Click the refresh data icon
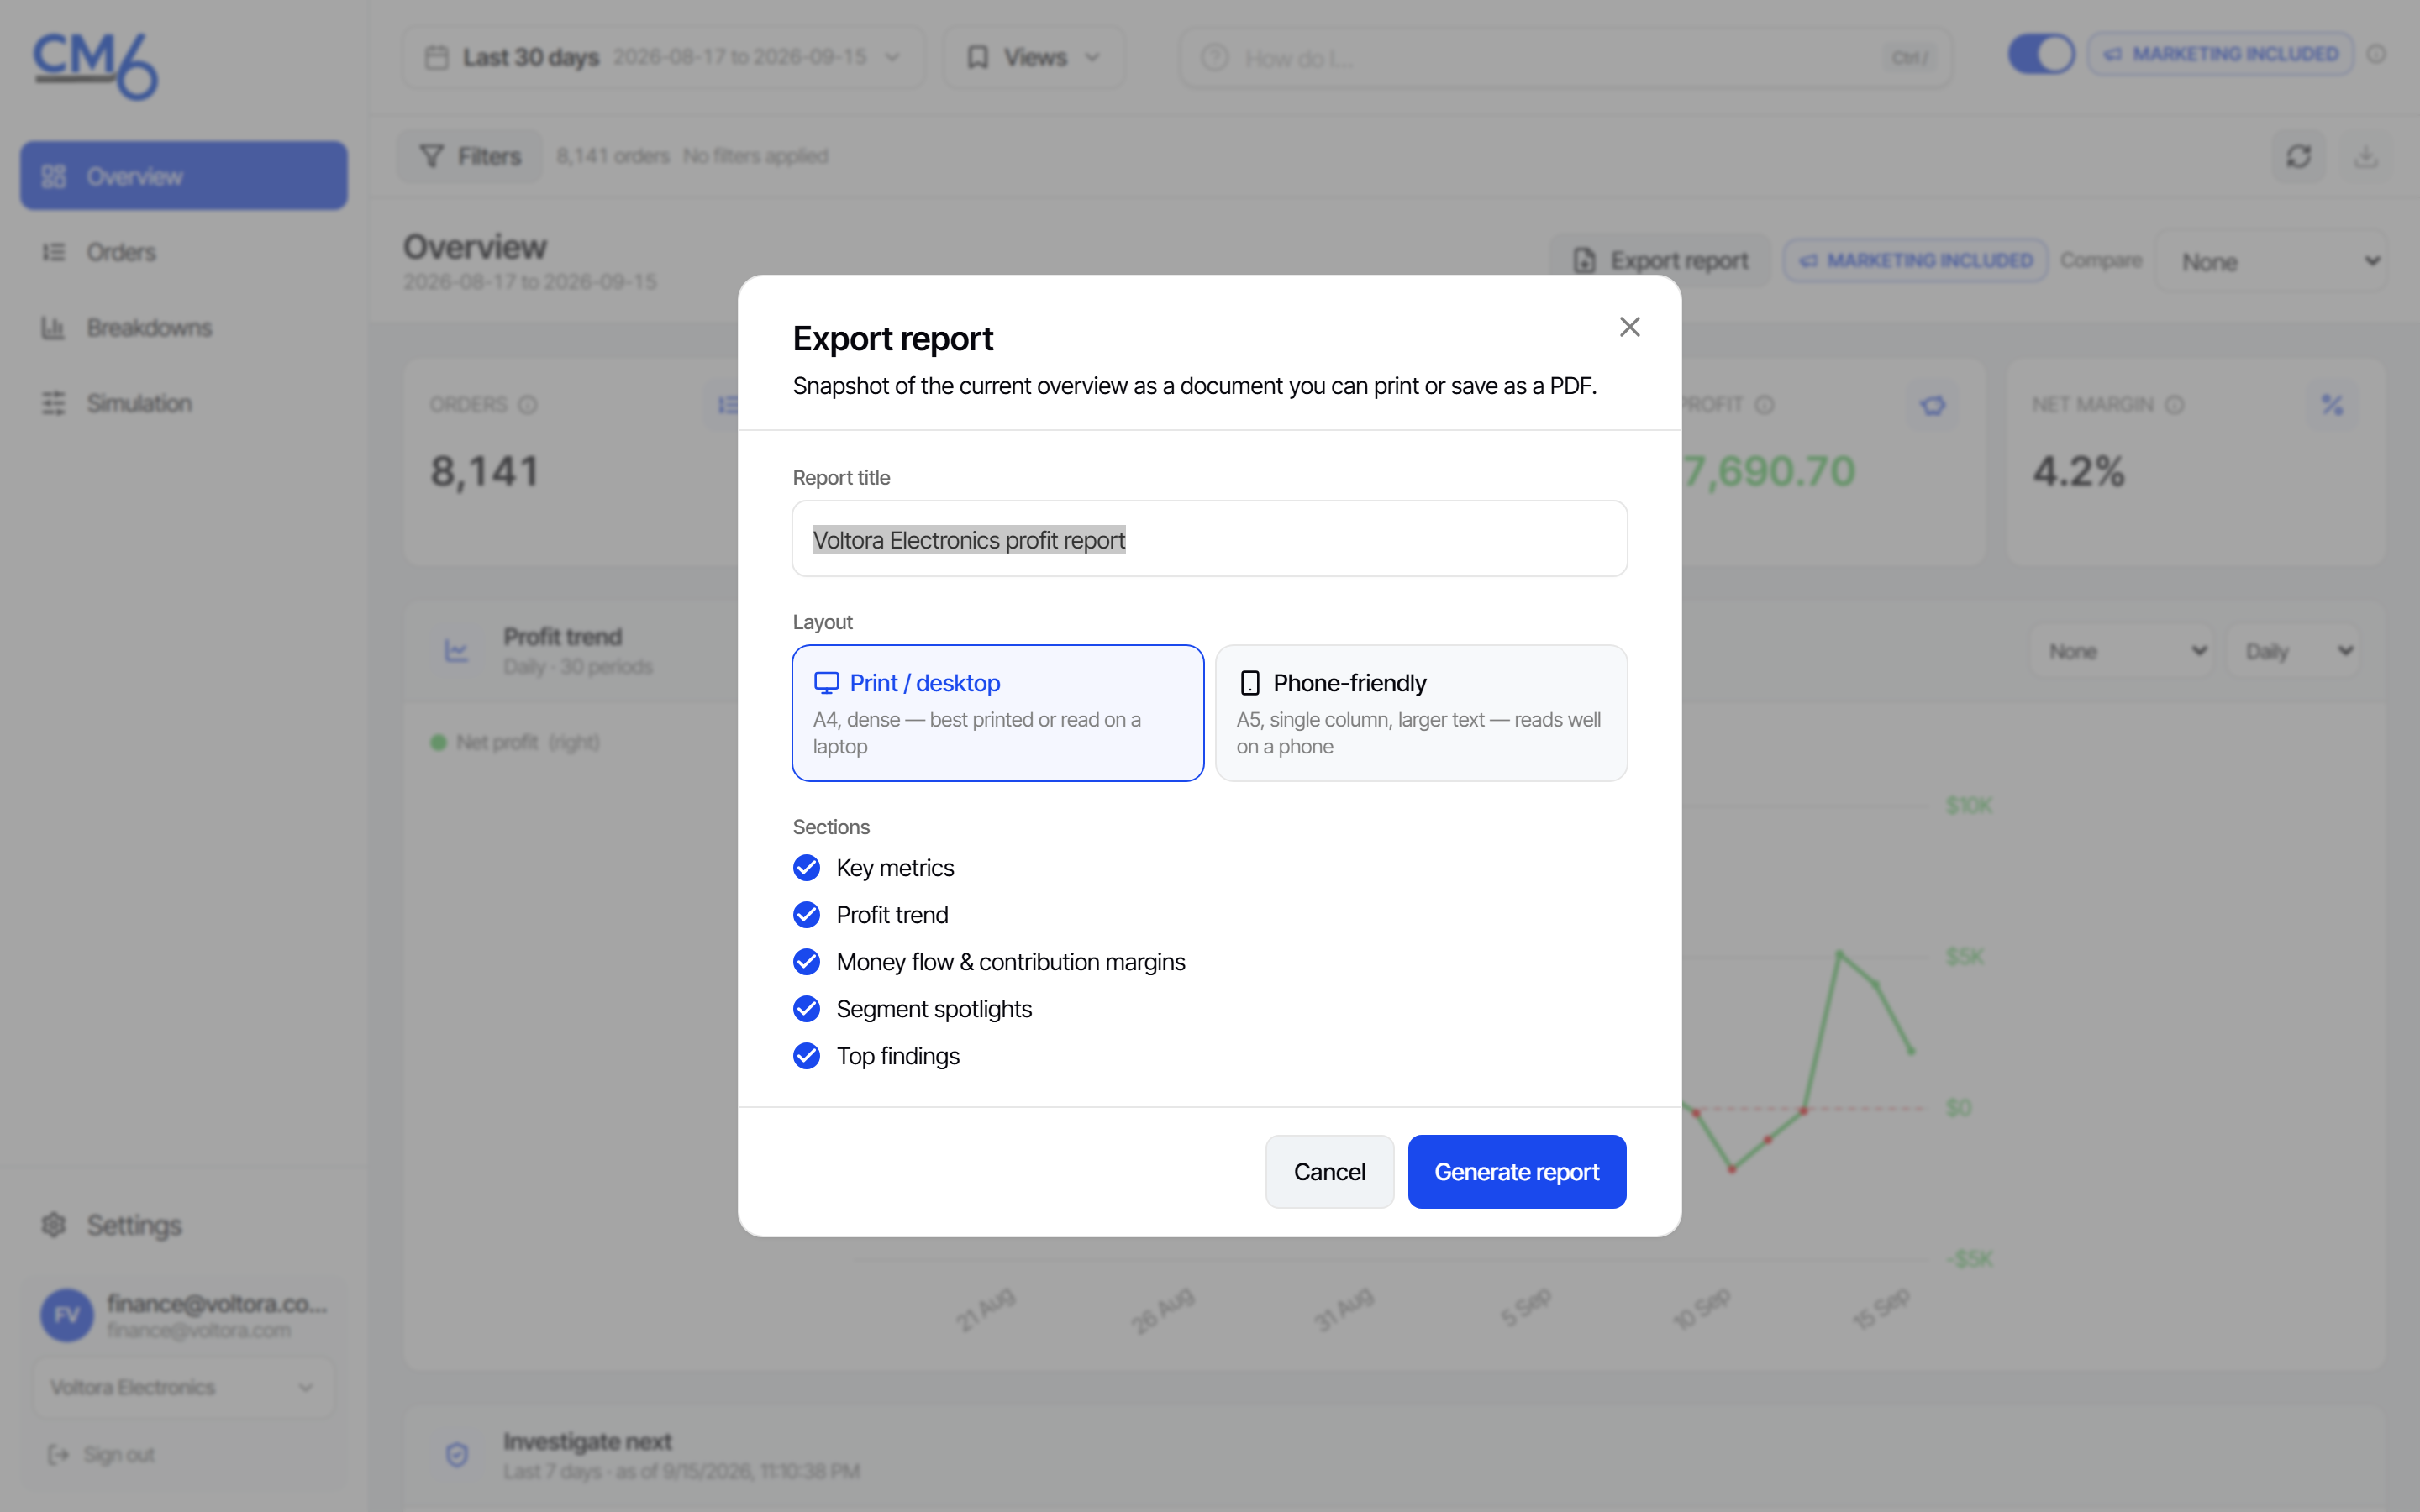The image size is (2420, 1512). coord(2298,156)
